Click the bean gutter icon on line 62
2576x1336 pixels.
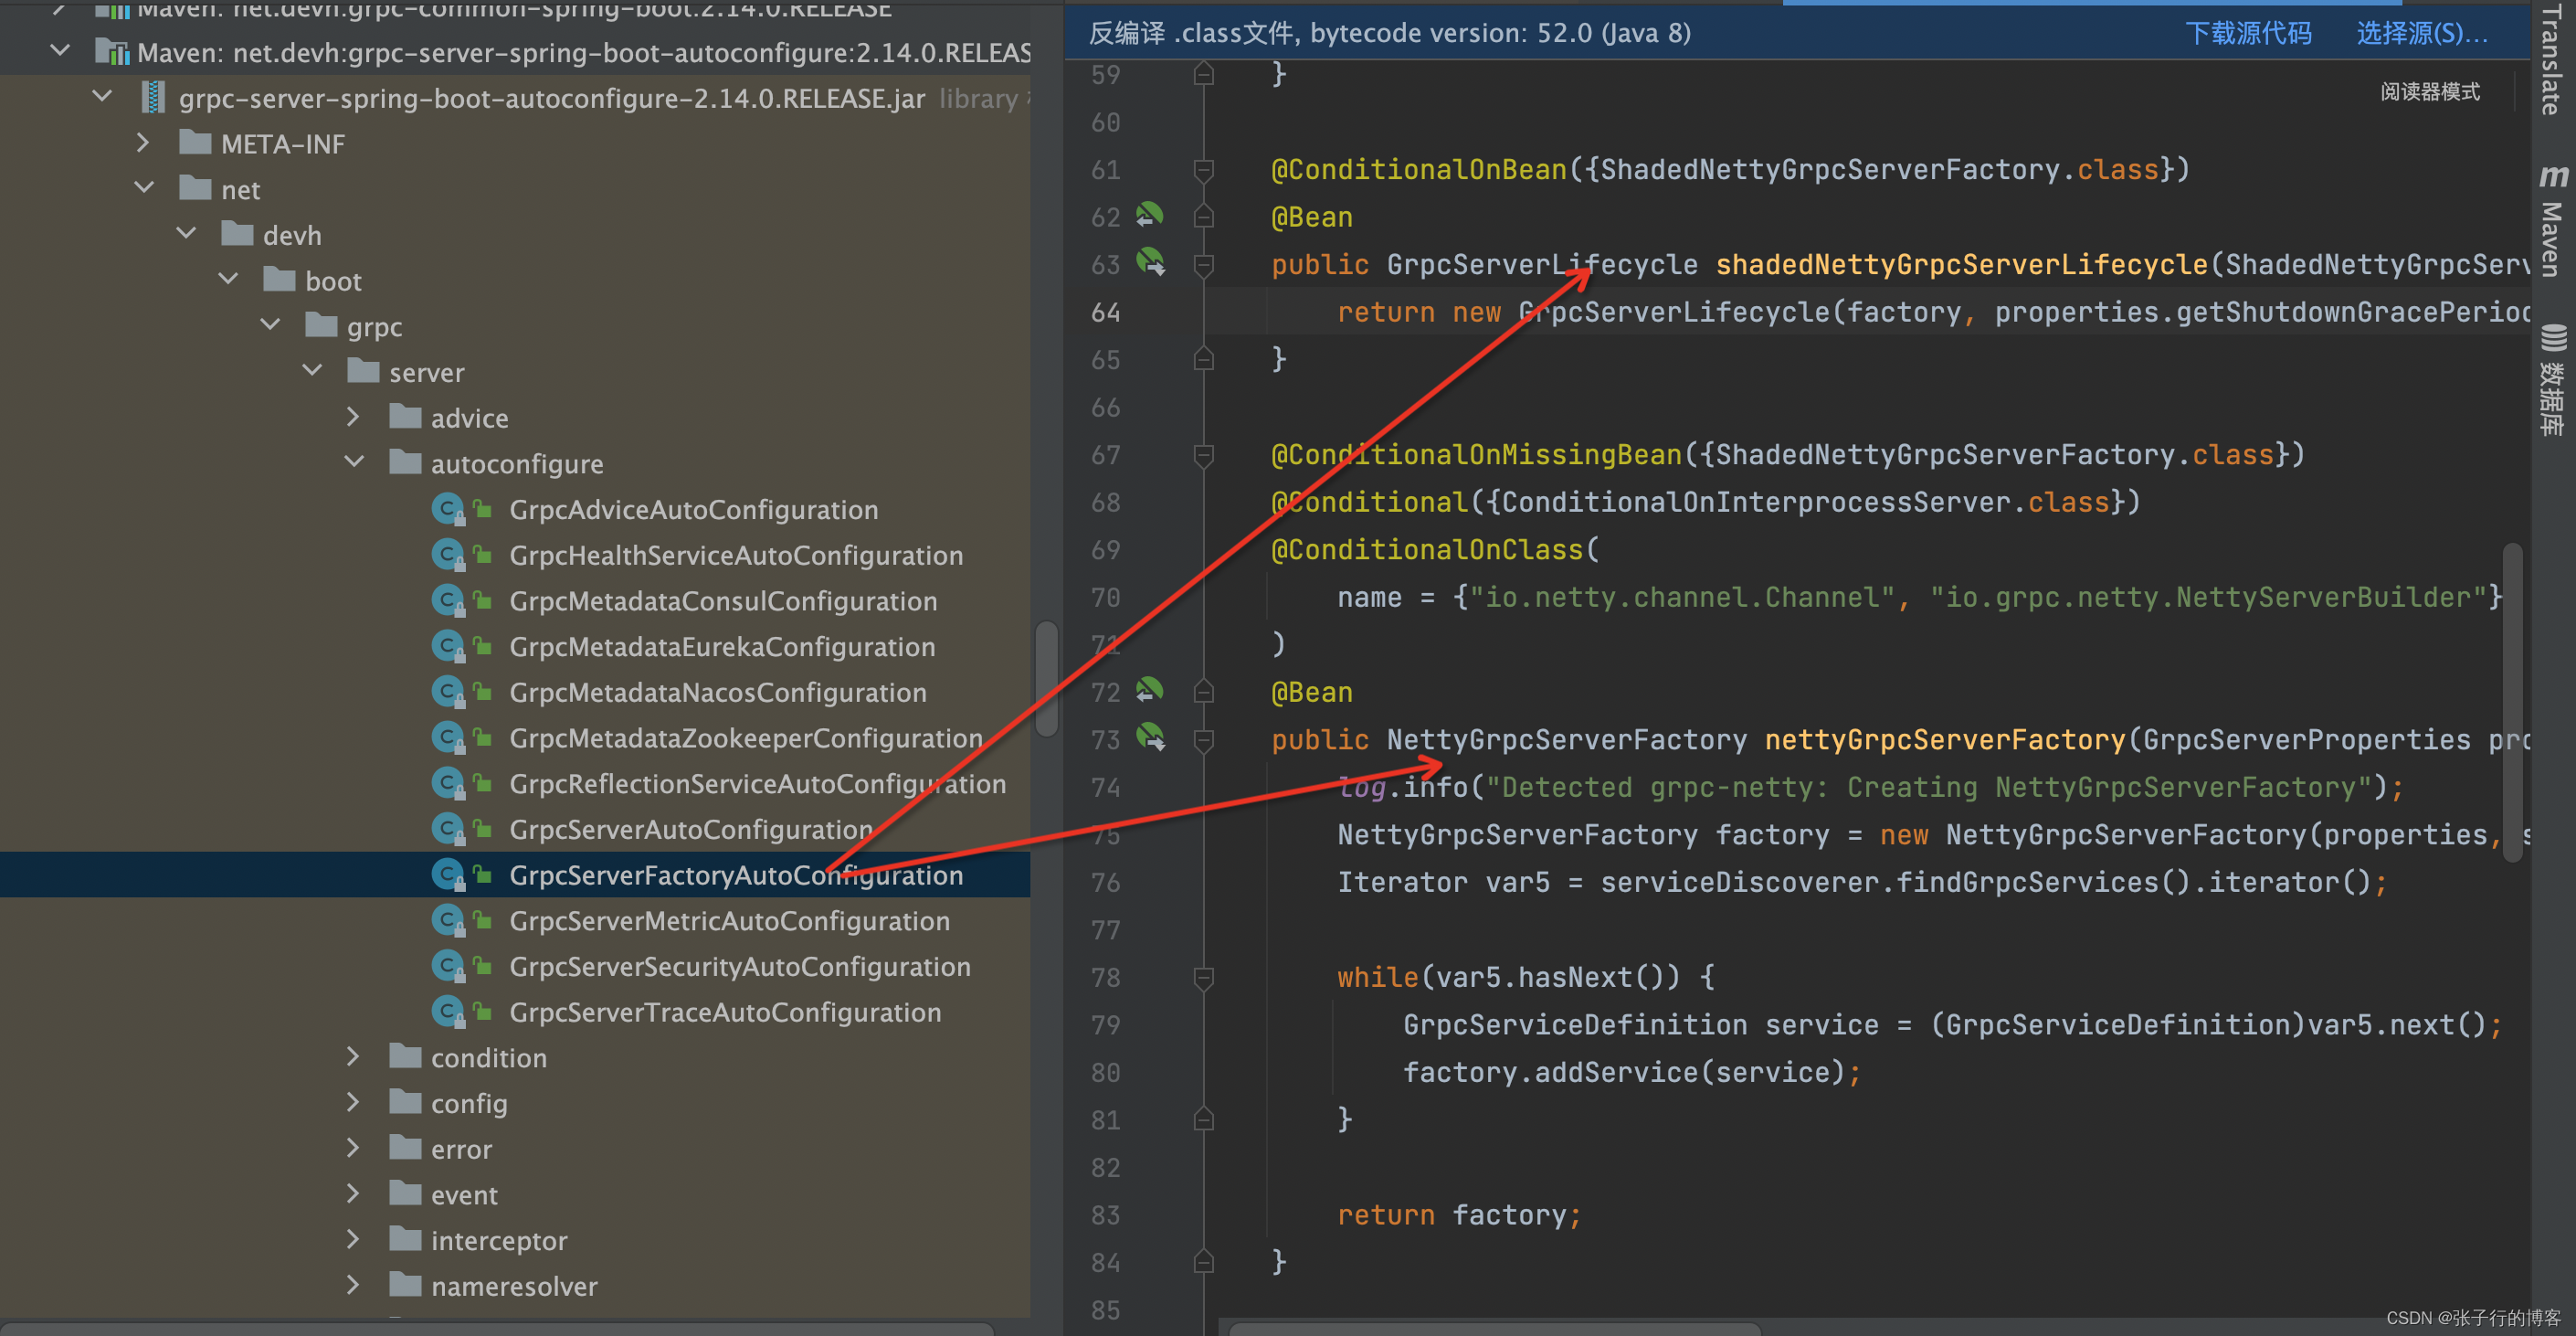(x=1149, y=215)
